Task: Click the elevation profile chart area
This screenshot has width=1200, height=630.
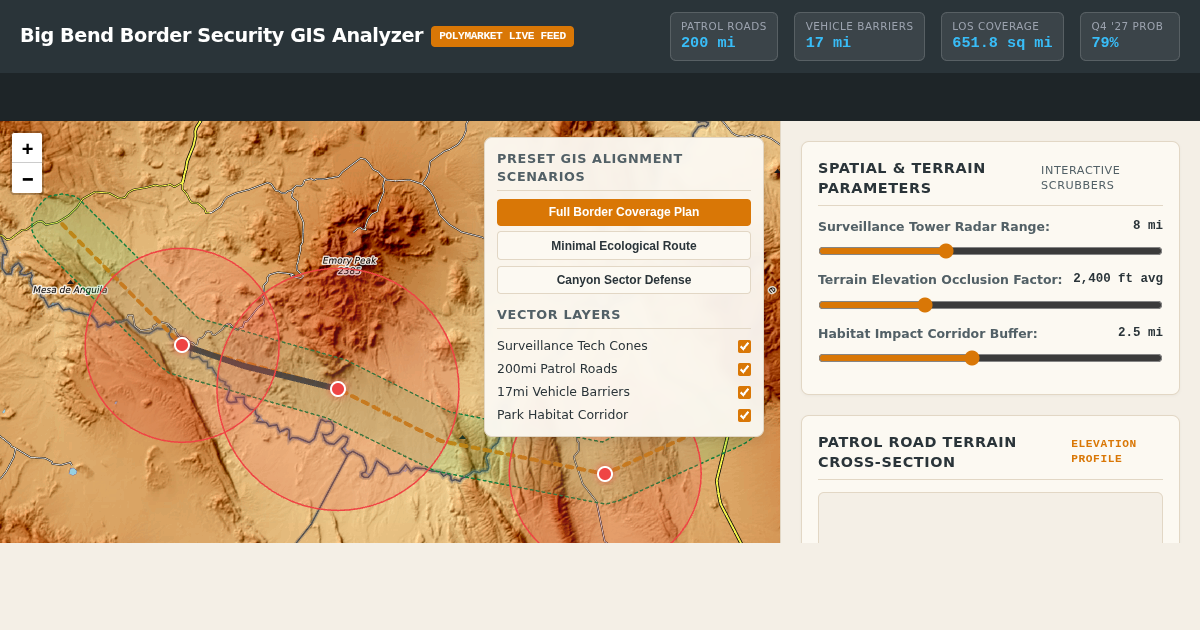Action: (x=990, y=518)
